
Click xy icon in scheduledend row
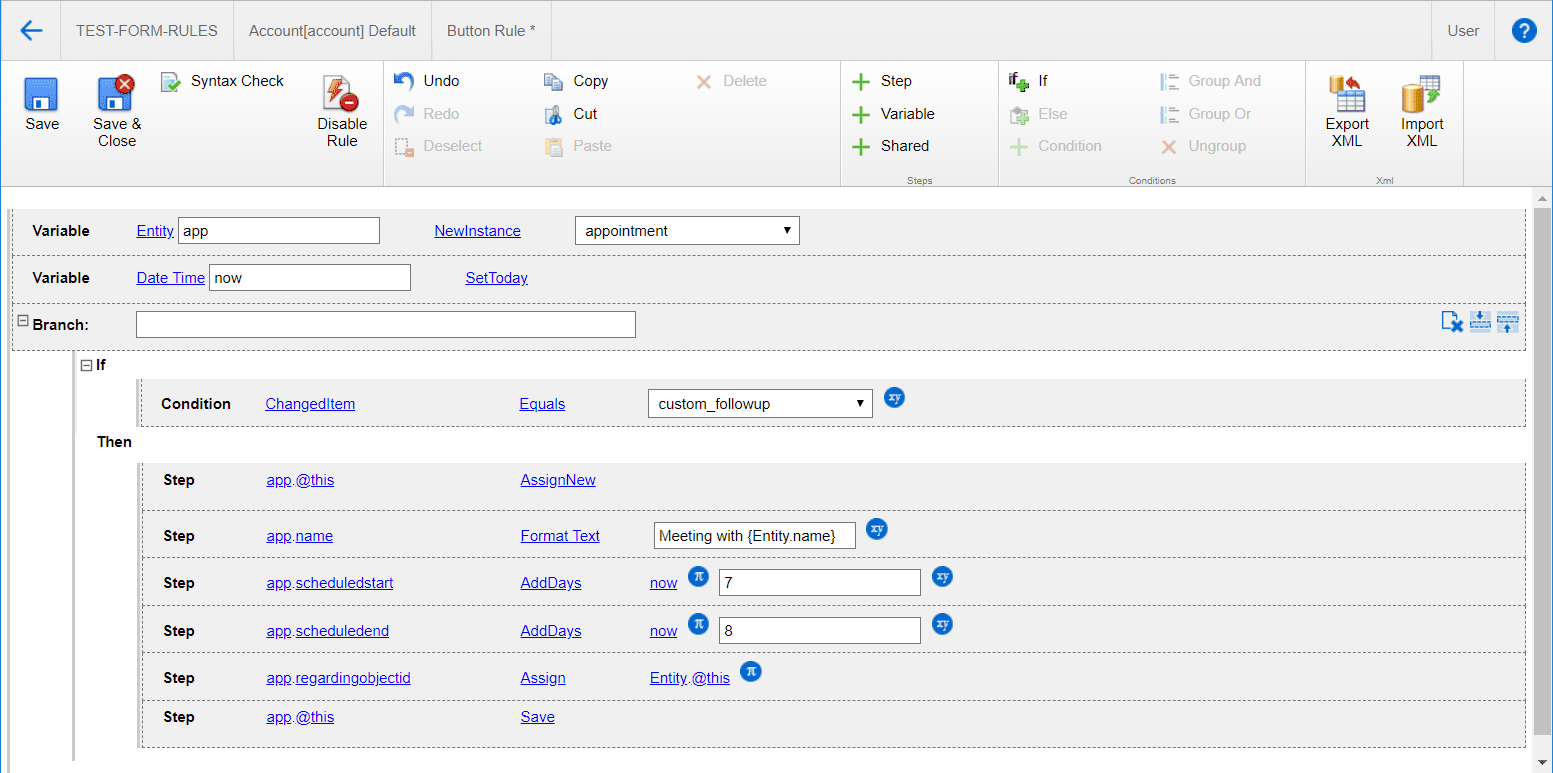click(942, 624)
